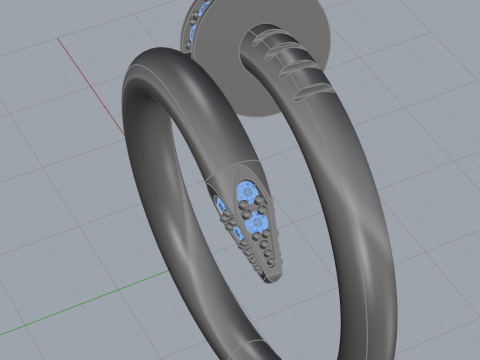This screenshot has width=480, height=360.
Task: Click the red axis line on the grid
Action: (91, 87)
